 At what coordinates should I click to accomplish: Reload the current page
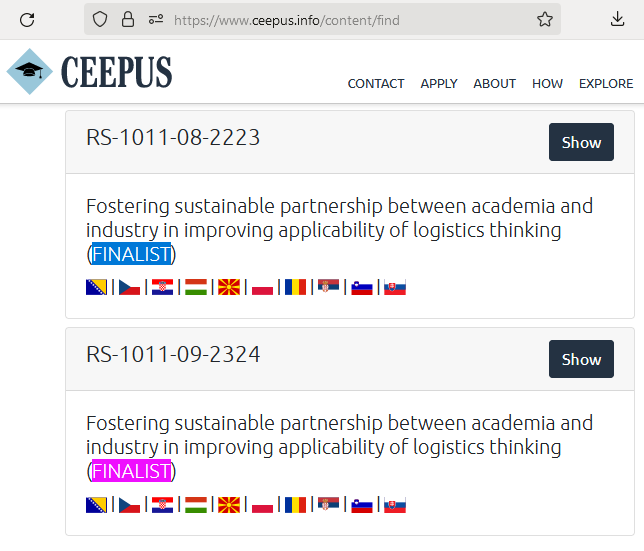(x=27, y=19)
